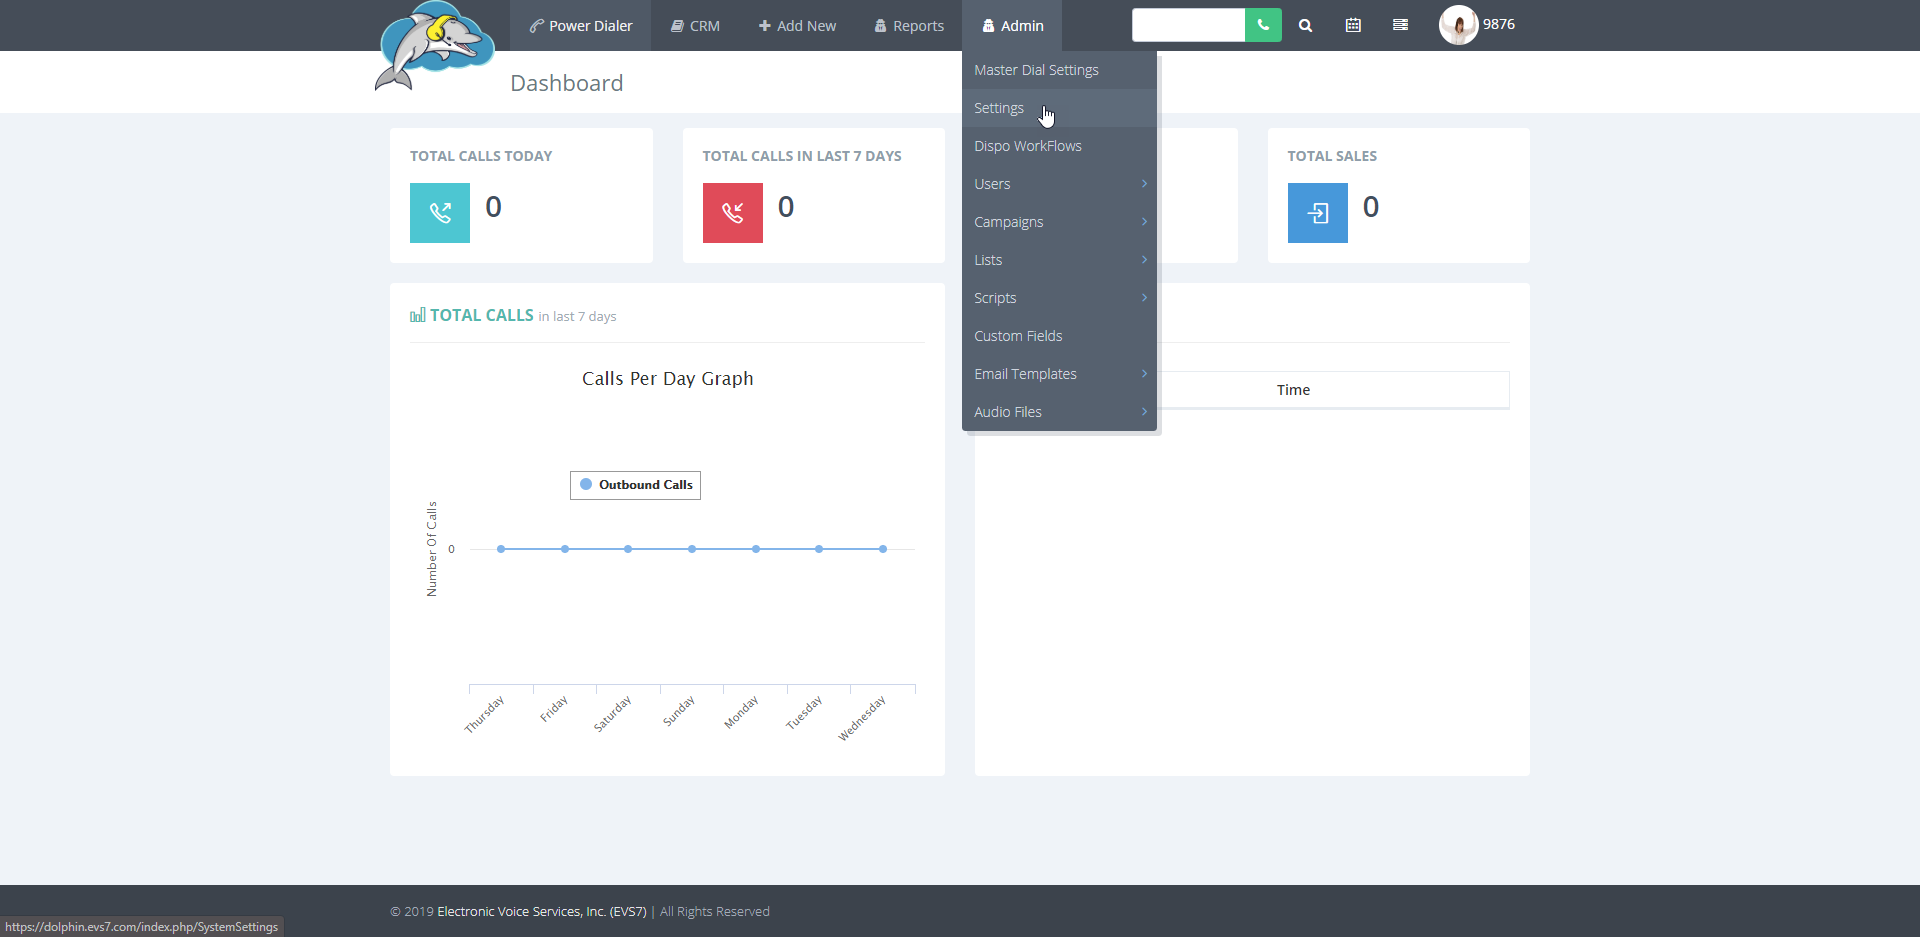
Task: Click TOTAL CALLS IN LAST 7 DAYS label
Action: [802, 156]
